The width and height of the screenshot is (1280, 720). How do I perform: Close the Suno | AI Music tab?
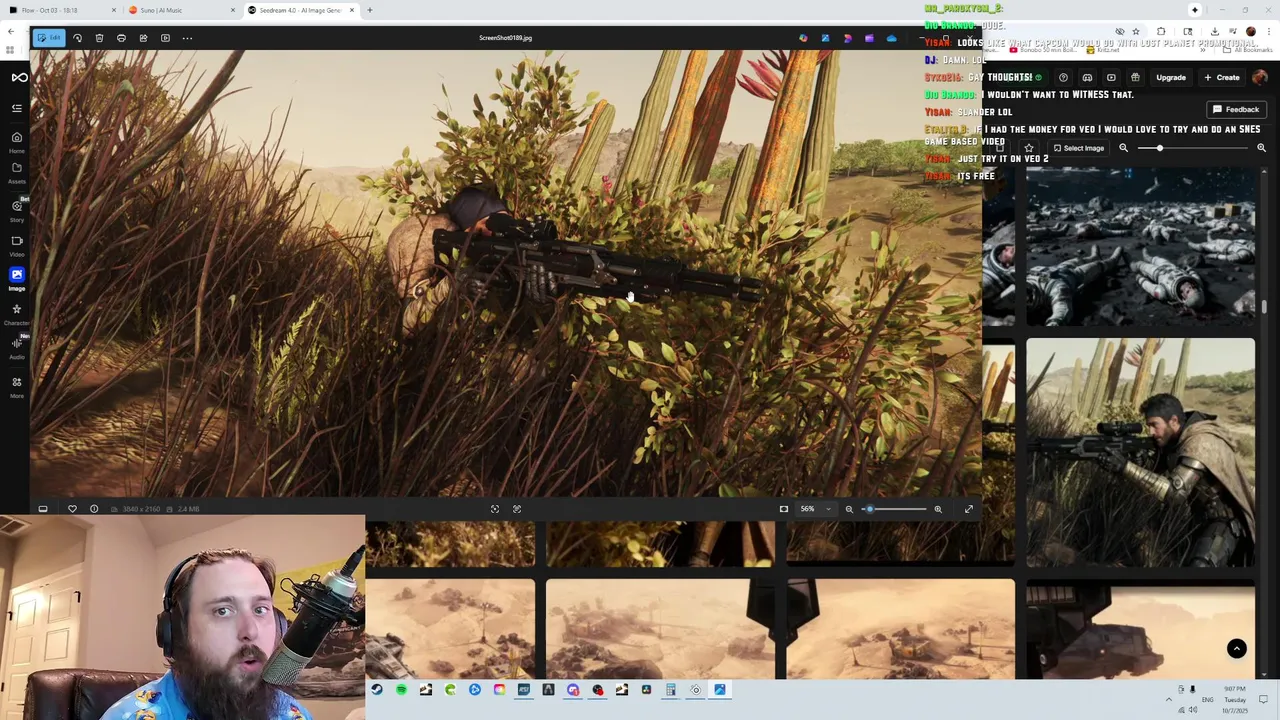[x=232, y=10]
